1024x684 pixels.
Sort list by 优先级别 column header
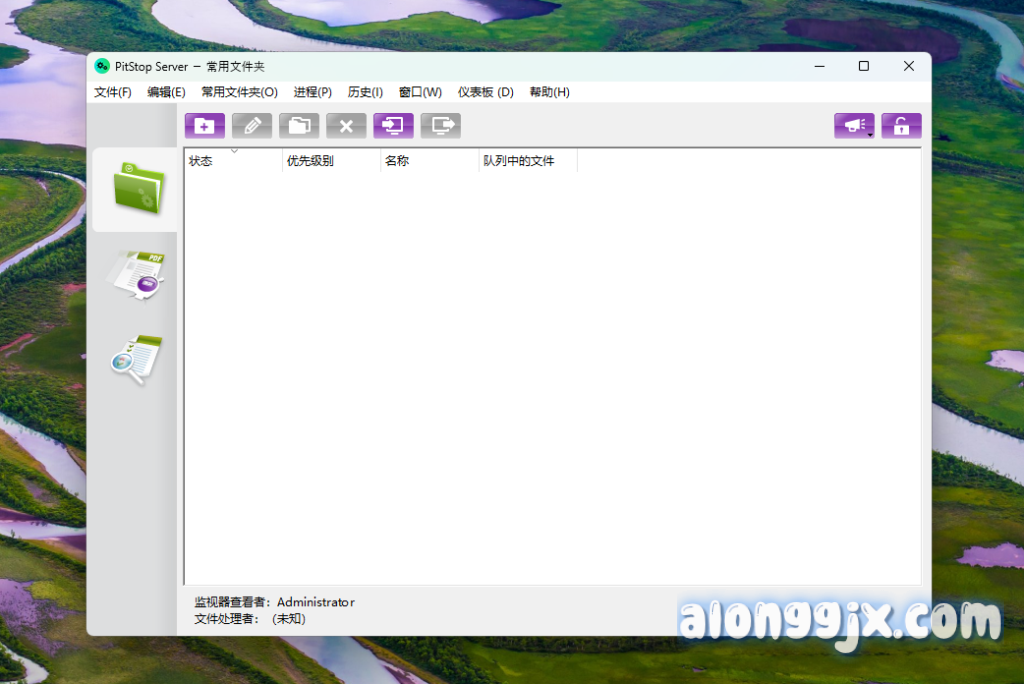[x=330, y=161]
